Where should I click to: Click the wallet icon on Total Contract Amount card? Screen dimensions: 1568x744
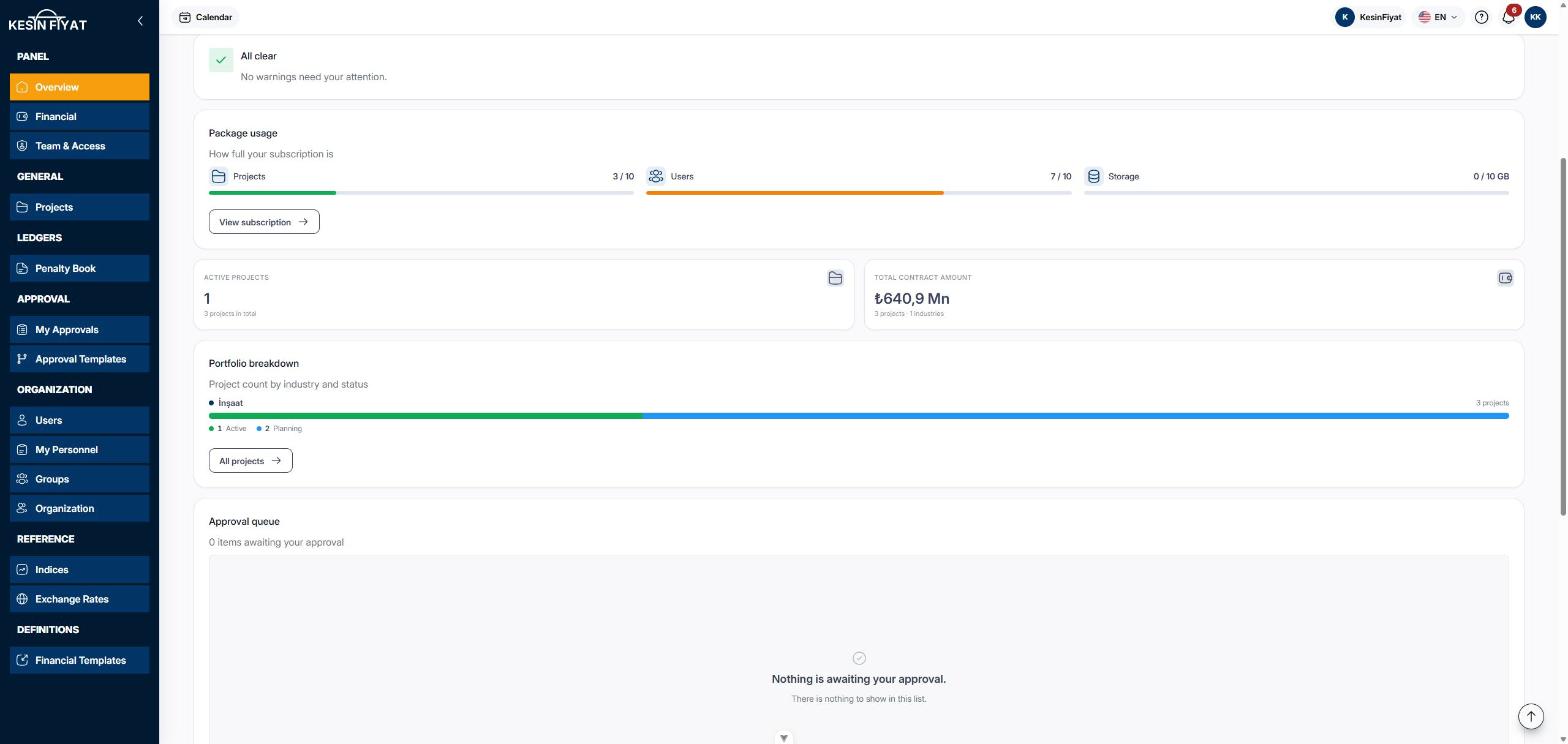point(1505,278)
